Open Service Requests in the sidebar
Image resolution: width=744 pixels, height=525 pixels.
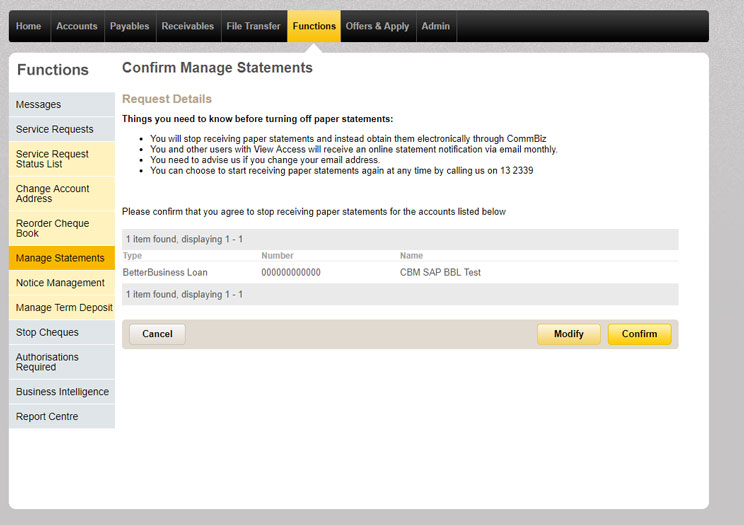point(62,129)
